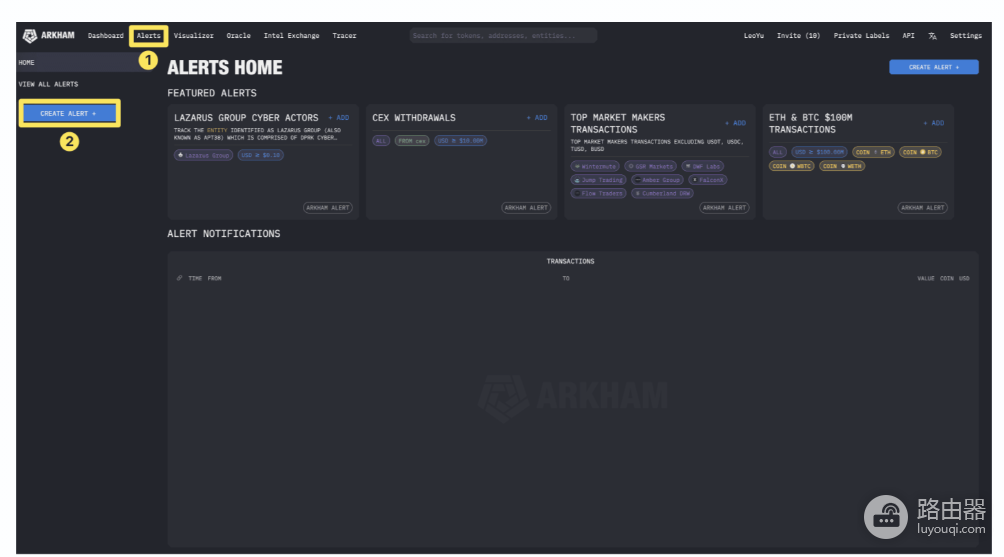1004x557 pixels.
Task: Add the ETH & BTC $100M alert
Action: click(934, 123)
